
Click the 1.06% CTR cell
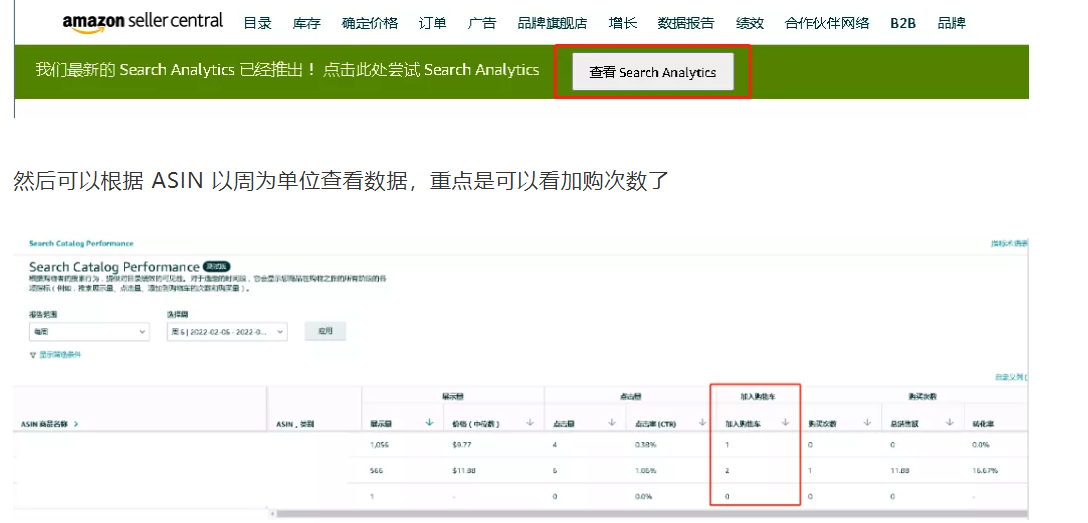tap(645, 471)
